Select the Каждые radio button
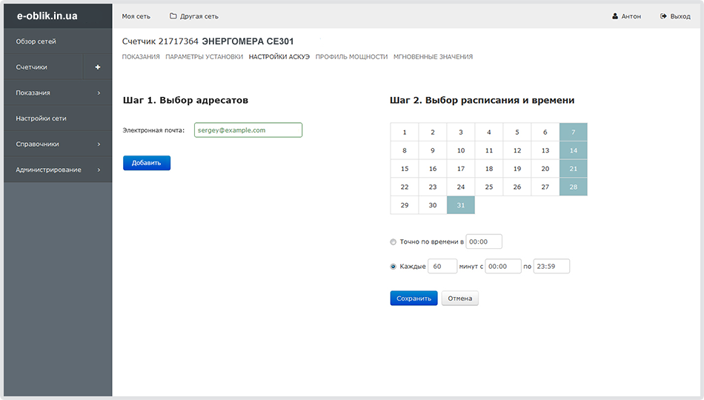704x400 pixels. pyautogui.click(x=394, y=266)
